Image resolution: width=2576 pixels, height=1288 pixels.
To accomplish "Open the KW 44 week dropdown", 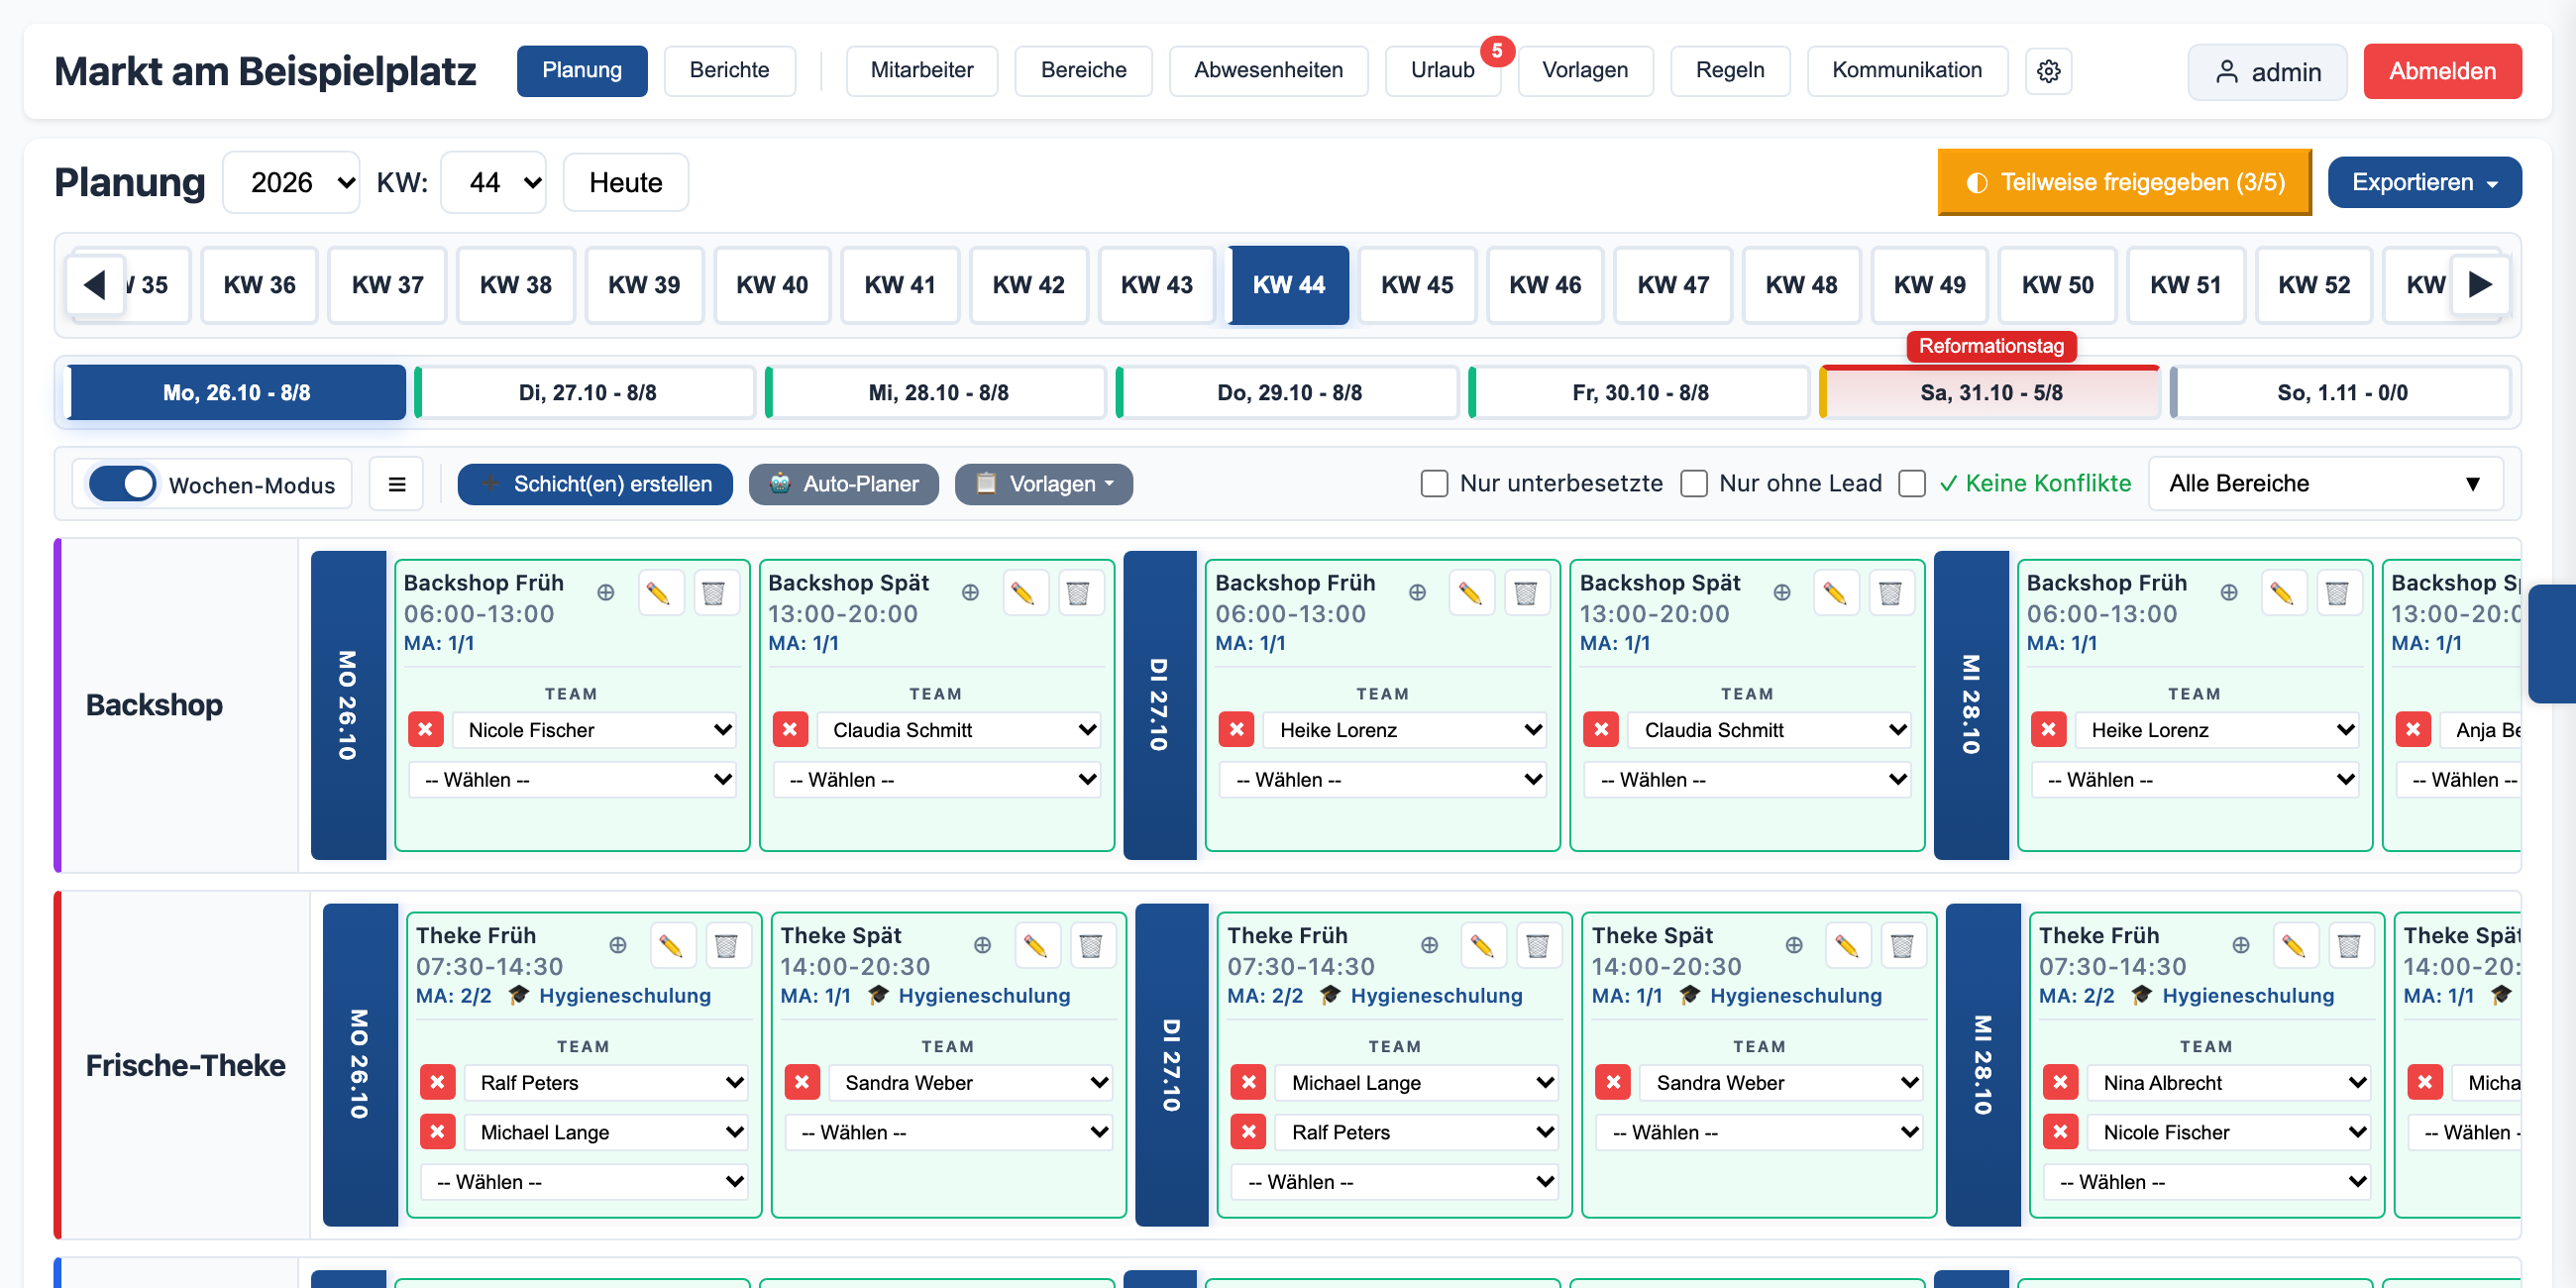I will pos(493,182).
